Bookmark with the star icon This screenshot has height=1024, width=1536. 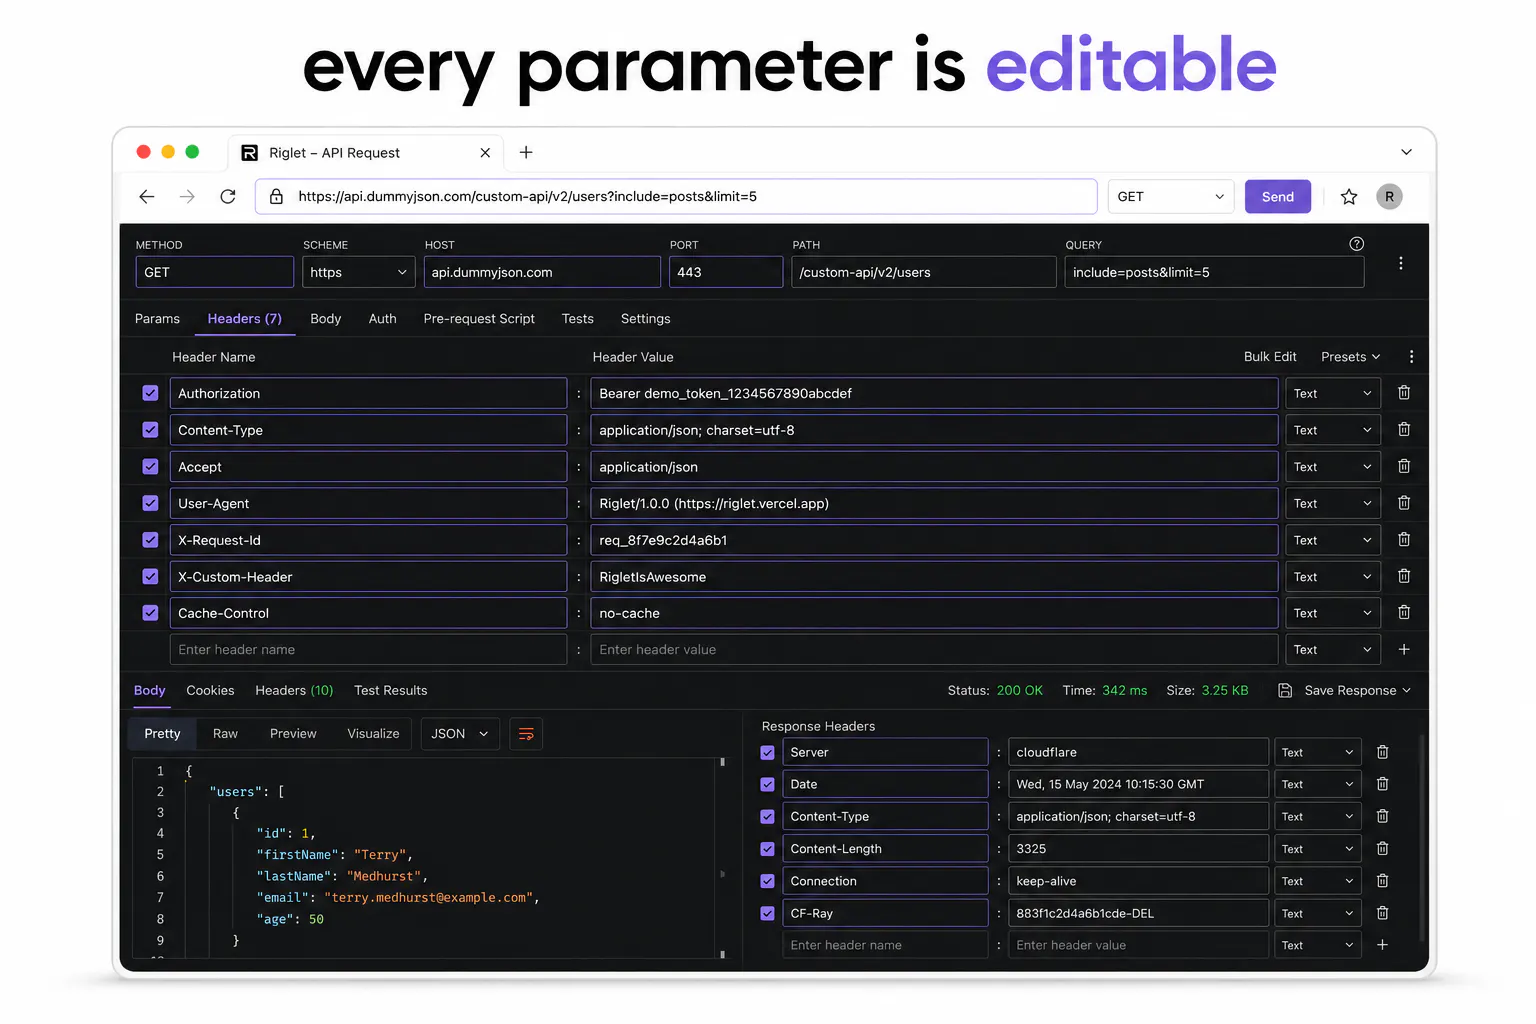(1349, 197)
